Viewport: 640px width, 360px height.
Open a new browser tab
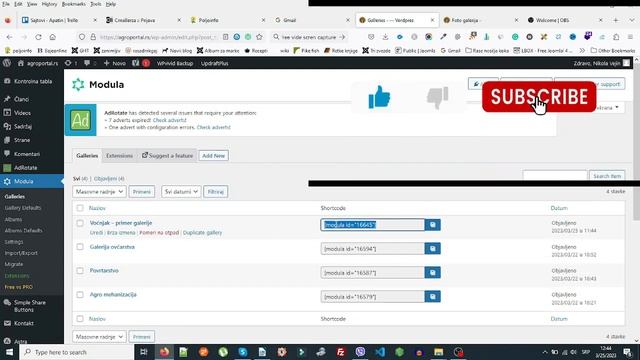click(x=616, y=20)
